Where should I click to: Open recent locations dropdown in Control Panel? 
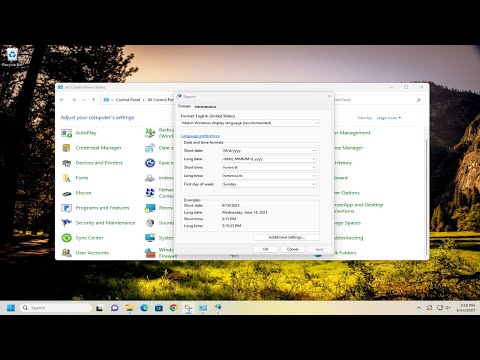coord(84,100)
